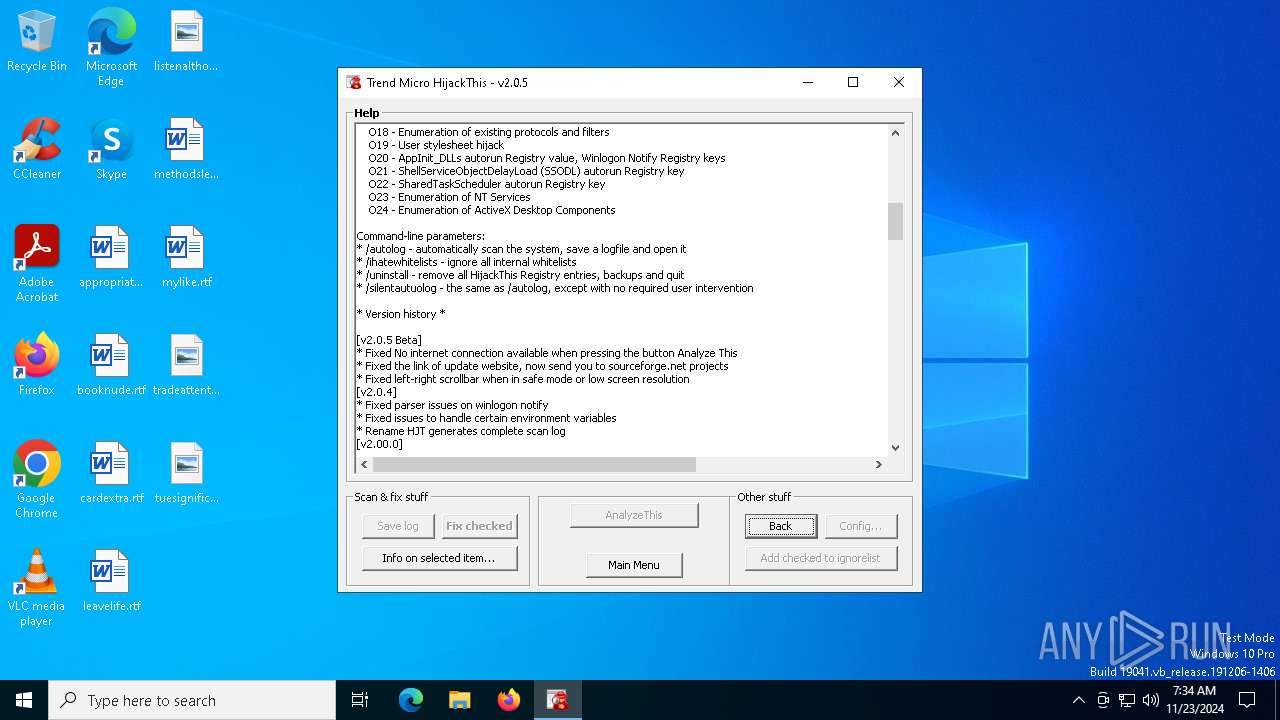This screenshot has height=720, width=1280.
Task: Open the notification center icon
Action: [1247, 700]
